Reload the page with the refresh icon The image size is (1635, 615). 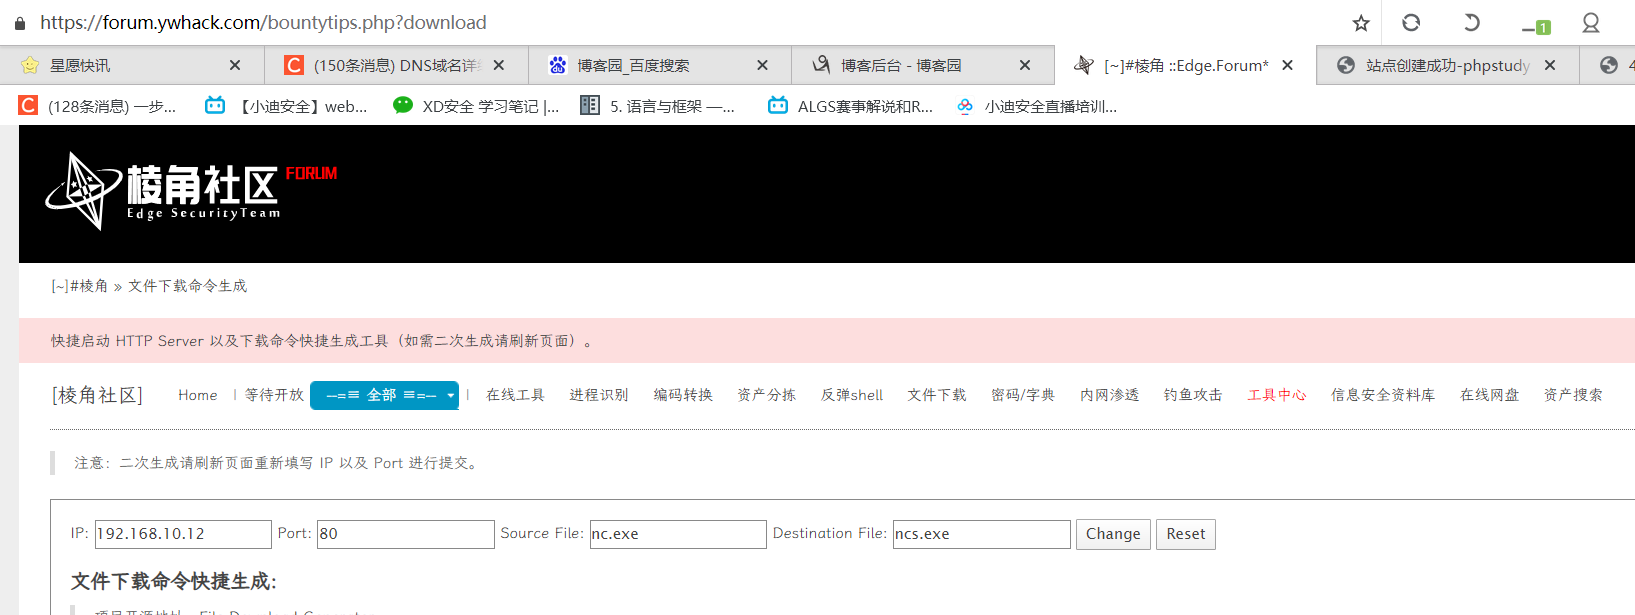(x=1411, y=22)
